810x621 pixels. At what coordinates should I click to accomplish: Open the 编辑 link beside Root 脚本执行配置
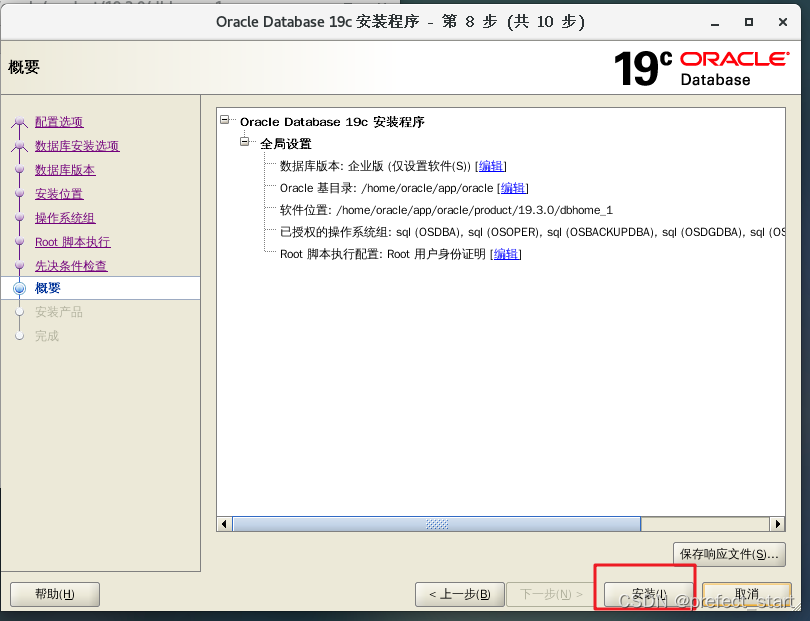pos(506,254)
